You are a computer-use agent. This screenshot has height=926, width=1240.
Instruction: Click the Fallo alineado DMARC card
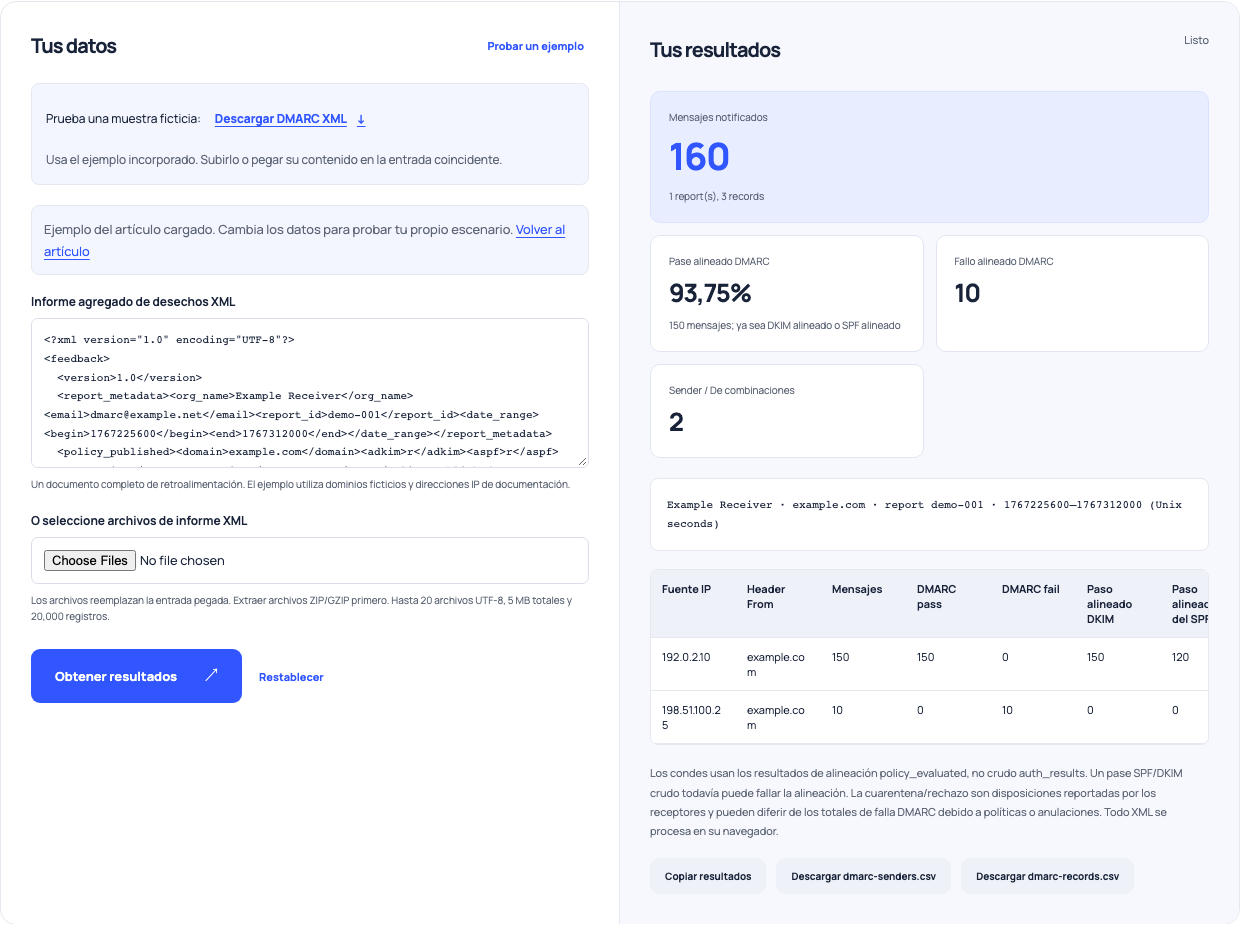pos(1072,293)
